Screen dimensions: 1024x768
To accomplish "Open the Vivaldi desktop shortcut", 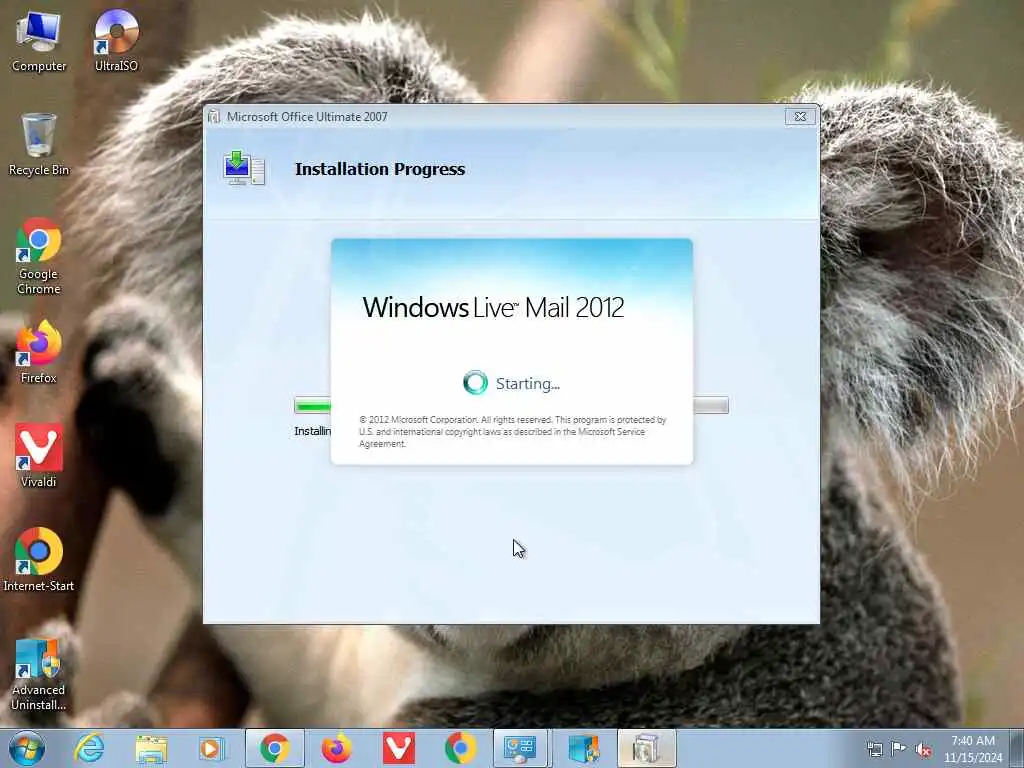I will pyautogui.click(x=39, y=456).
